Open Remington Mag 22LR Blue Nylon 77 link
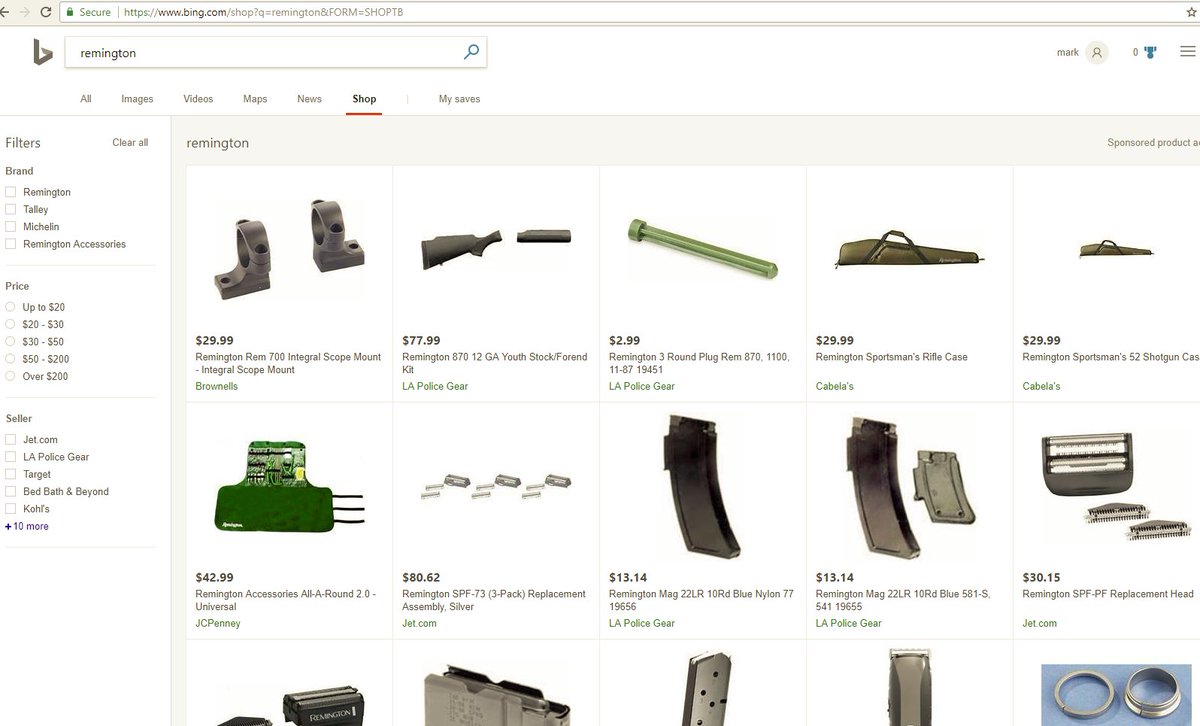Screen dimensions: 1200x726 (x=701, y=600)
